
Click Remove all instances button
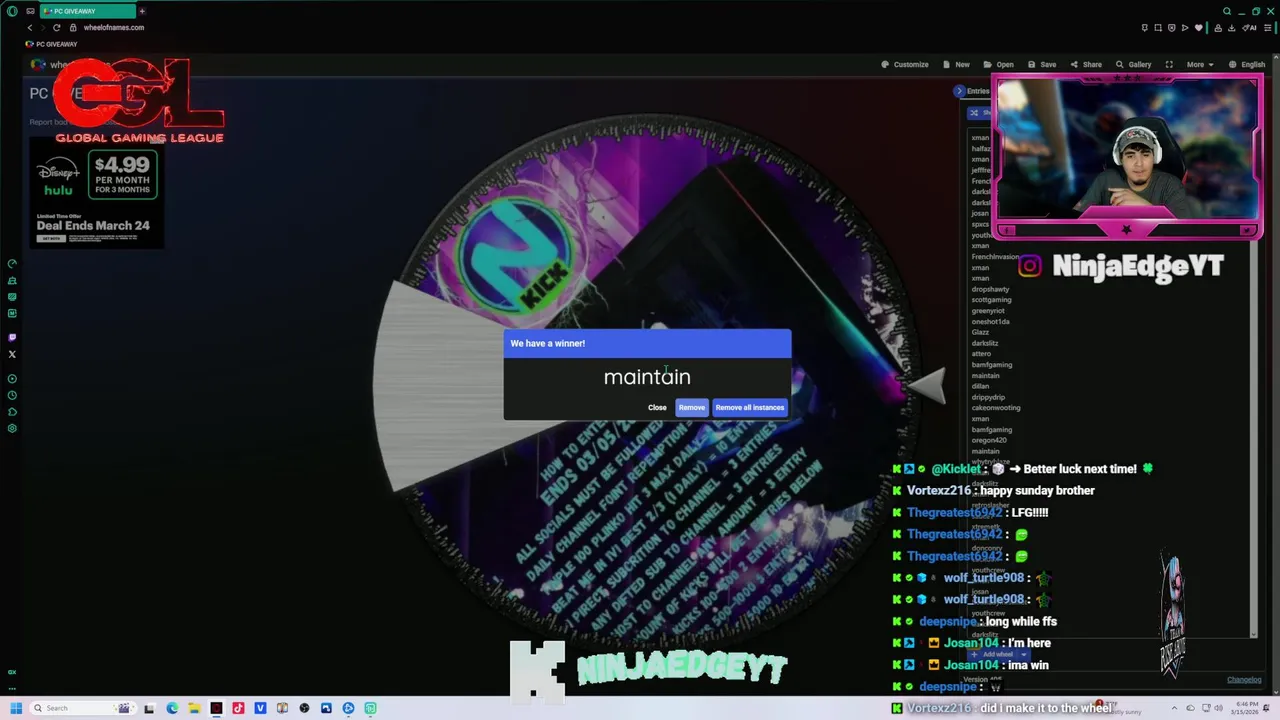tap(750, 407)
